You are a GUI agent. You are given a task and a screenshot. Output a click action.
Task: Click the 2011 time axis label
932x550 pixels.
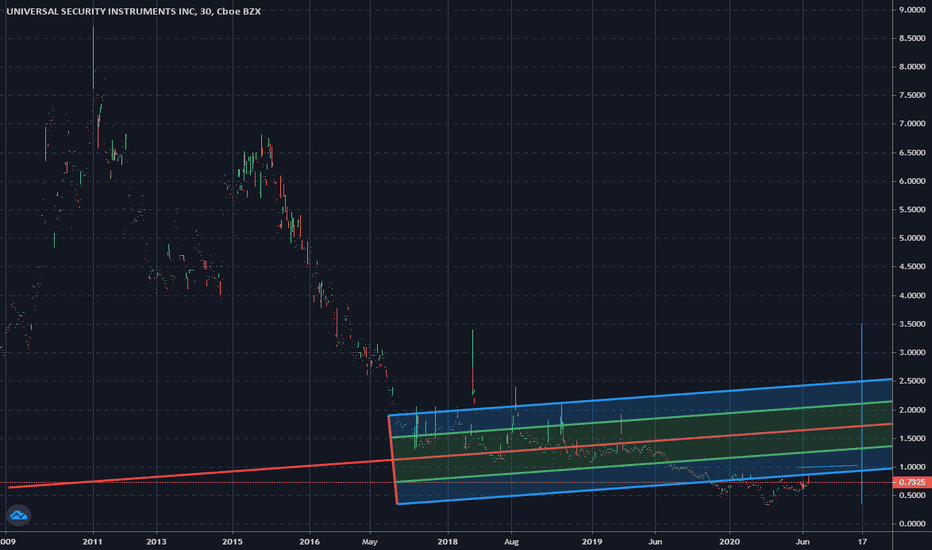[93, 542]
